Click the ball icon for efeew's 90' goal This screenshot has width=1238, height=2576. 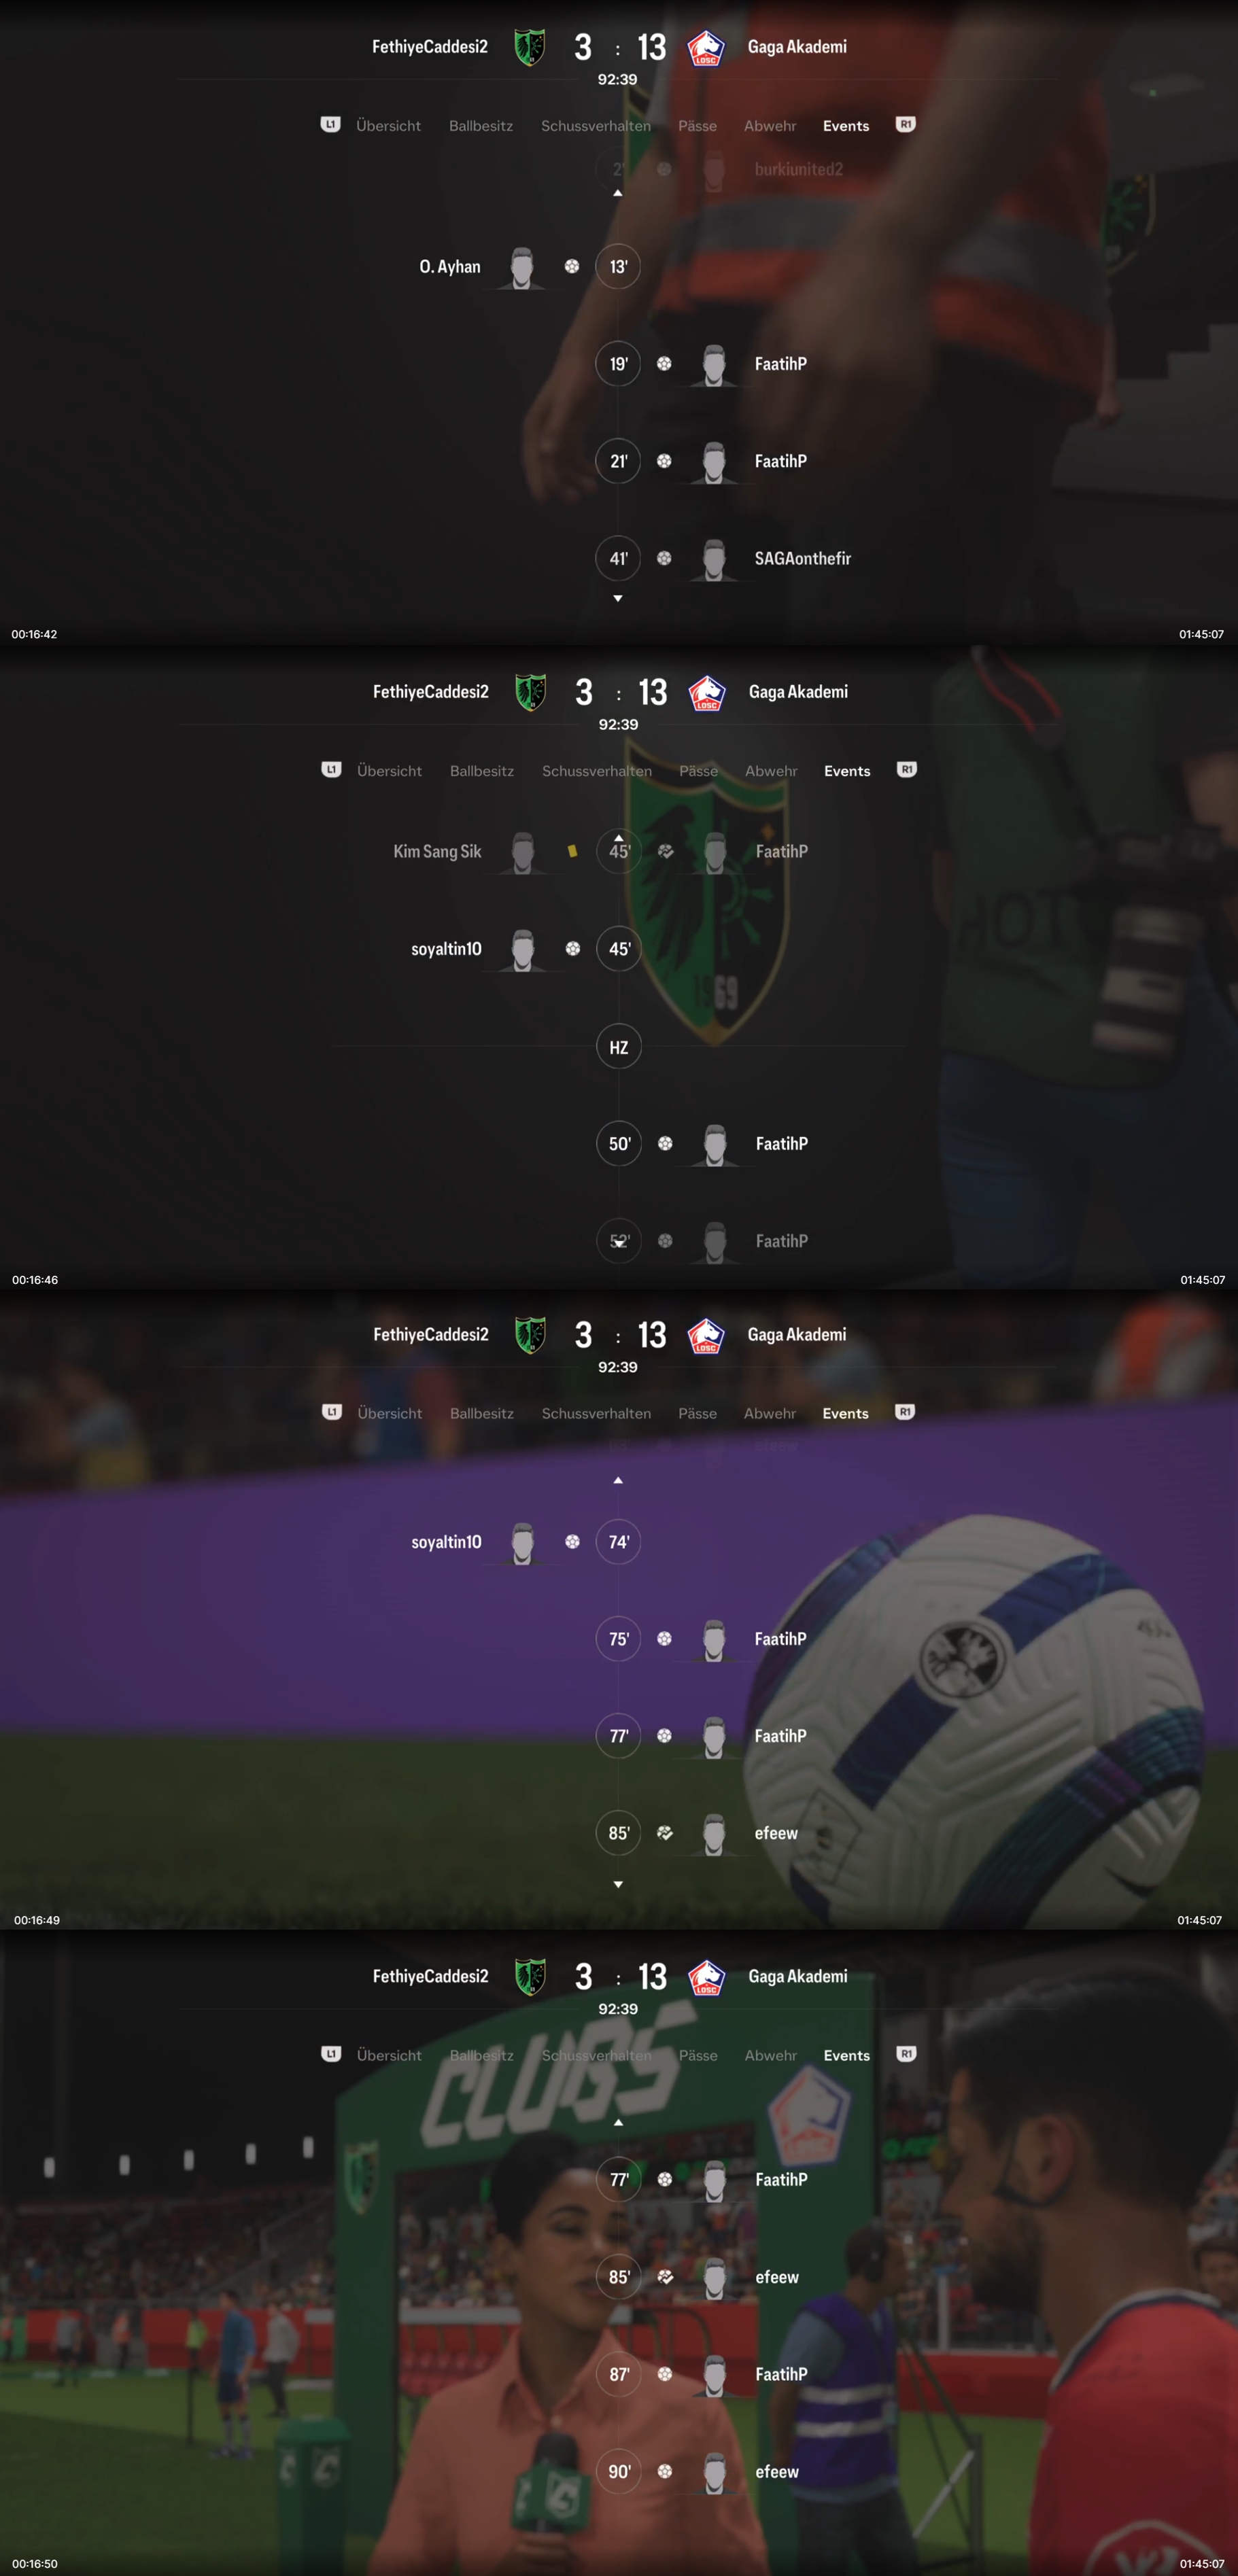(x=665, y=2471)
